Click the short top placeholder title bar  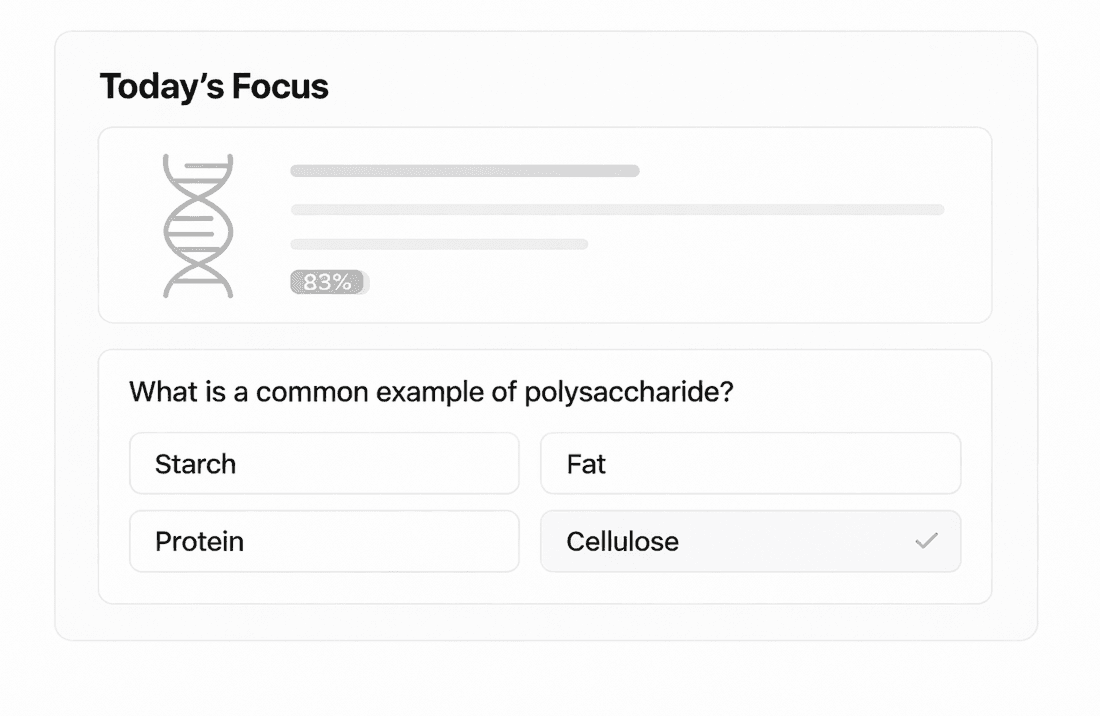click(465, 171)
